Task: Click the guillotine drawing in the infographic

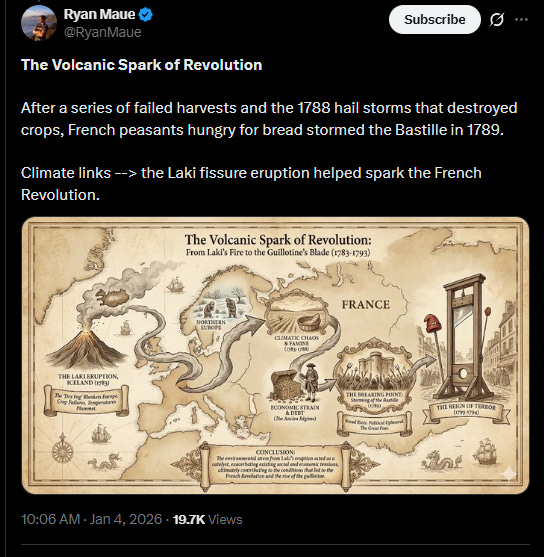Action: tap(464, 337)
